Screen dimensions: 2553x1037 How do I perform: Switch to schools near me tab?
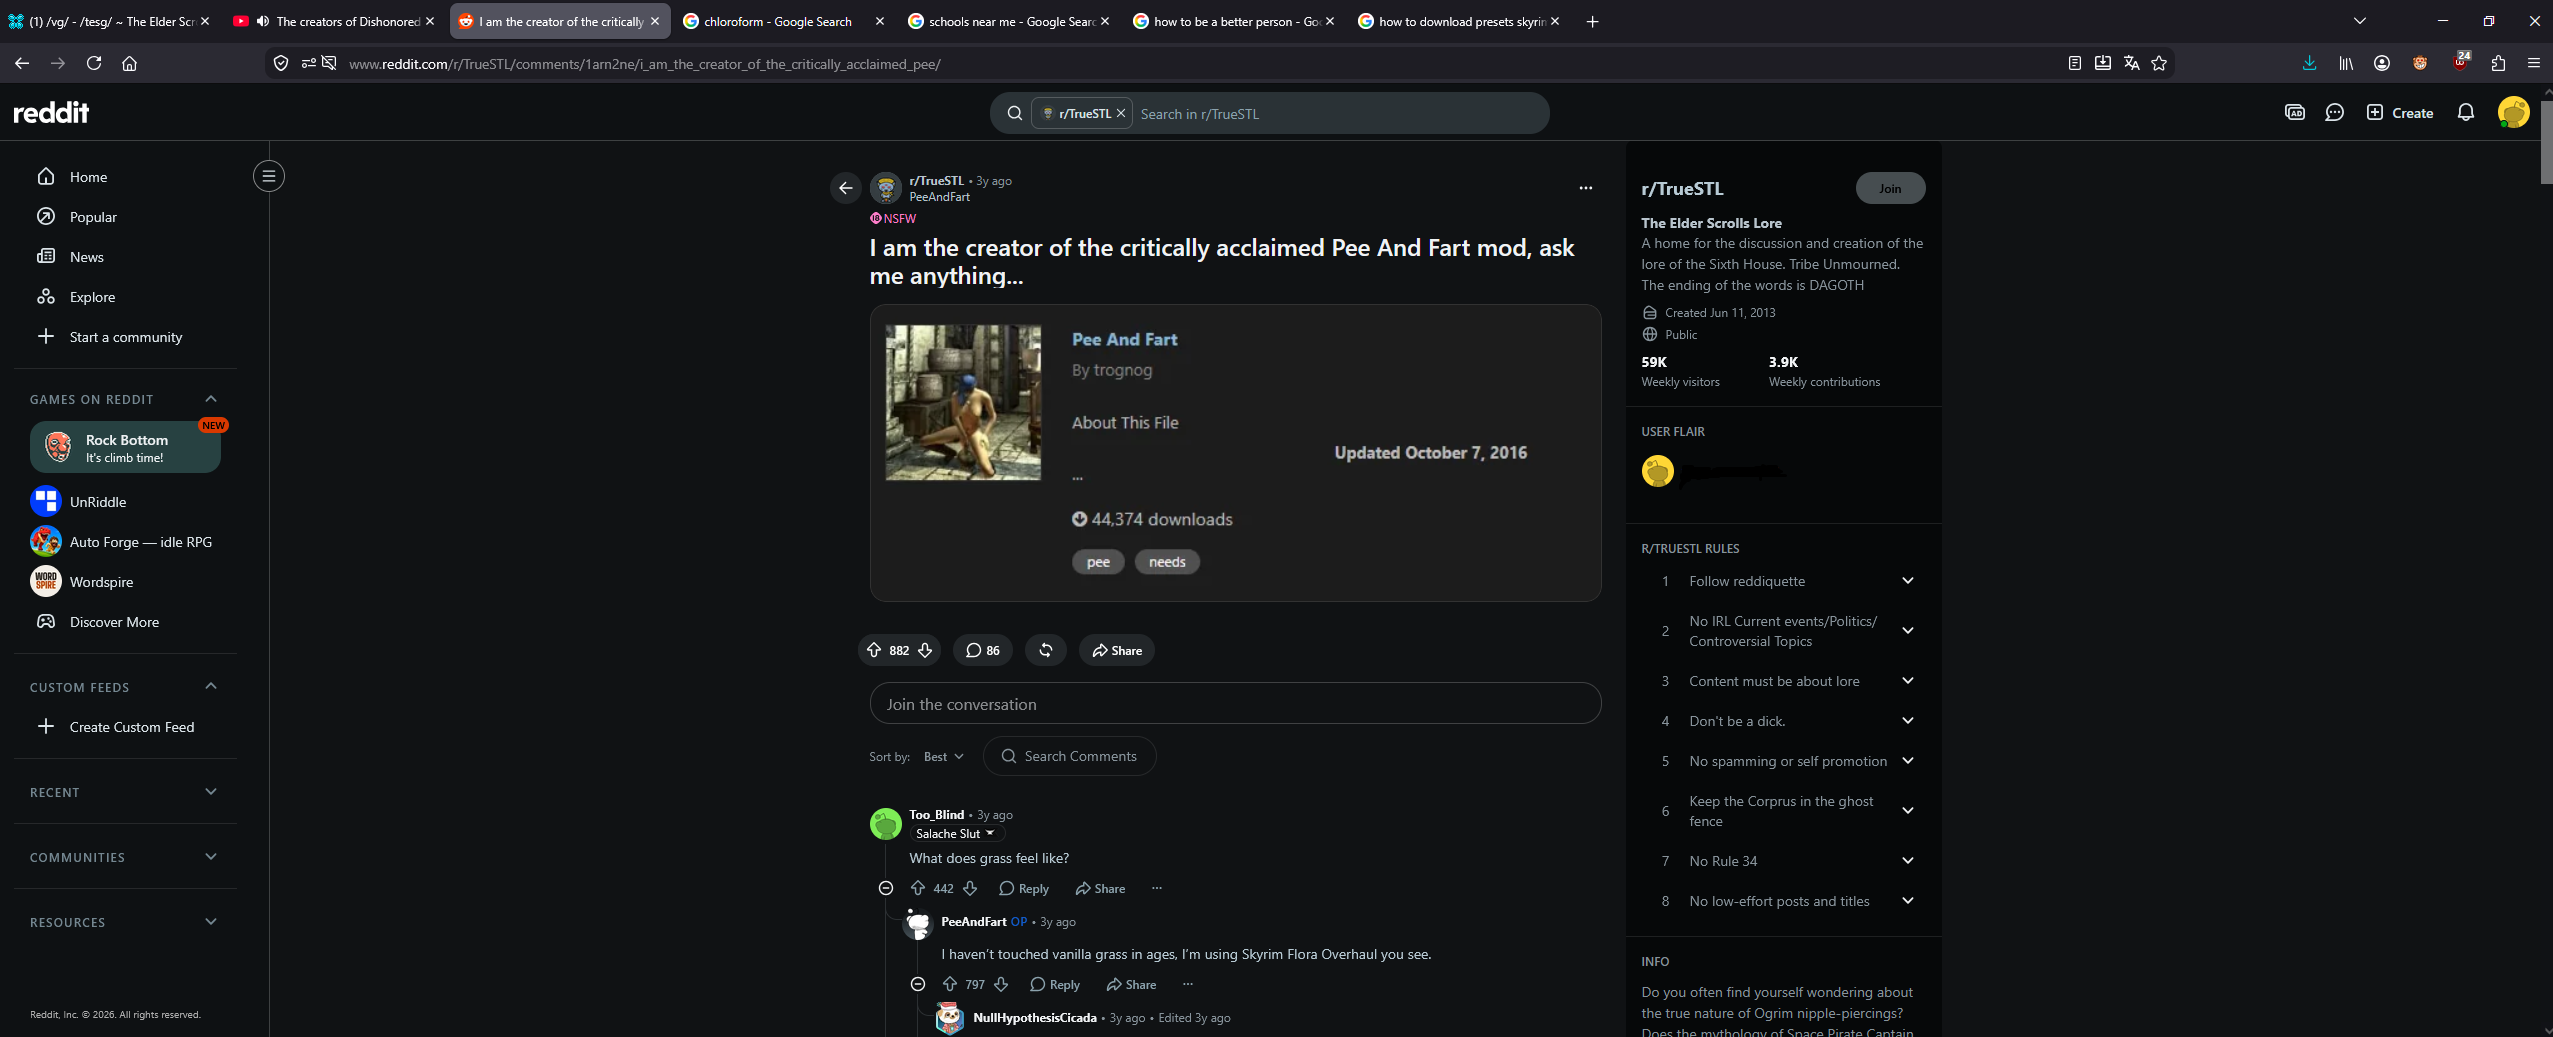1008,21
